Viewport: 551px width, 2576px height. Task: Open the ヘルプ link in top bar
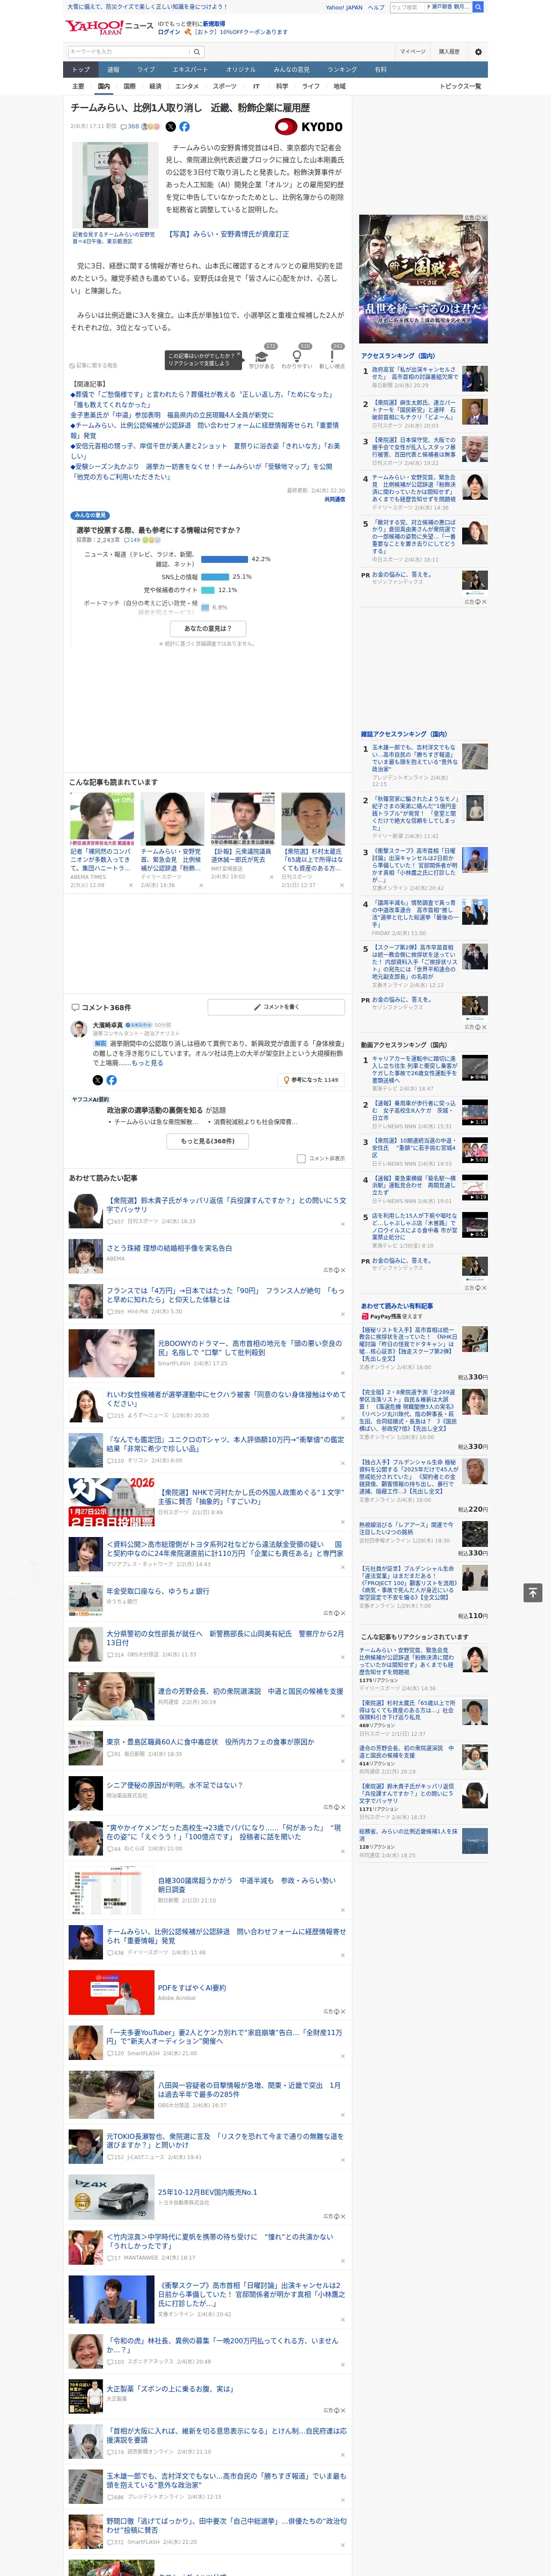tap(375, 7)
